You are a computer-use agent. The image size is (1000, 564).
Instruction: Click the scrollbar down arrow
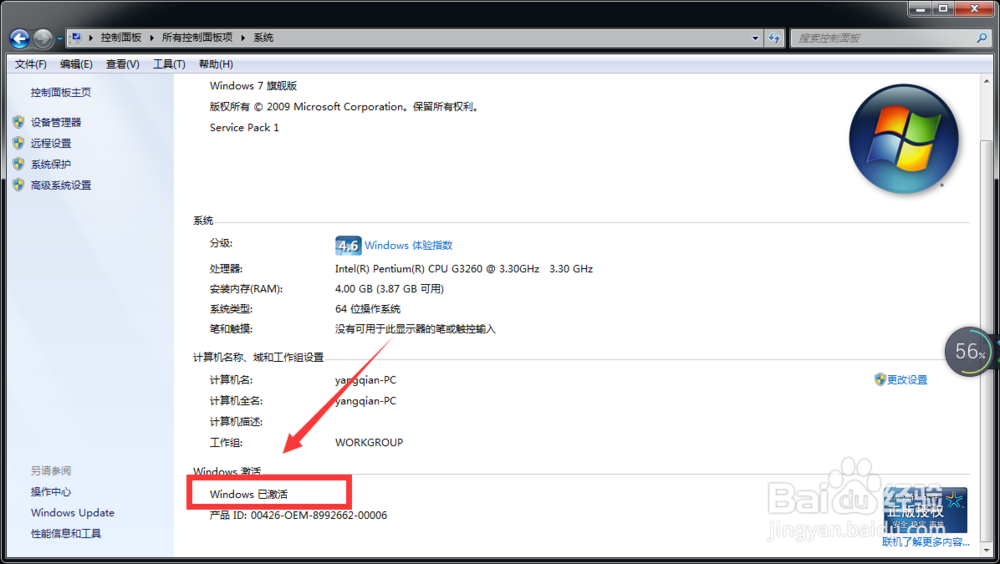click(x=986, y=549)
